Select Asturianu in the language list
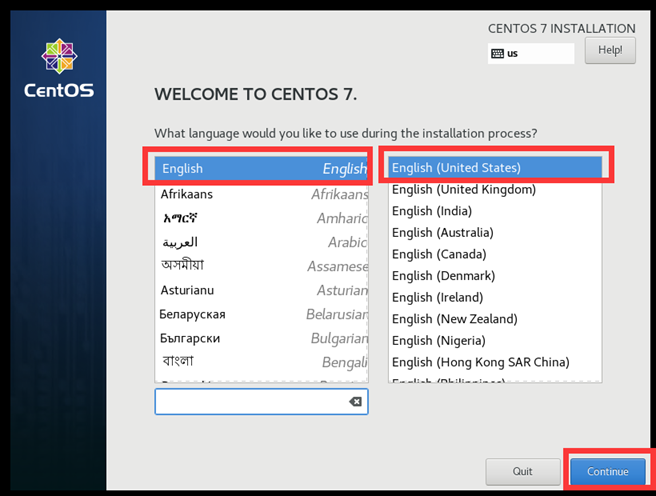 (261, 290)
